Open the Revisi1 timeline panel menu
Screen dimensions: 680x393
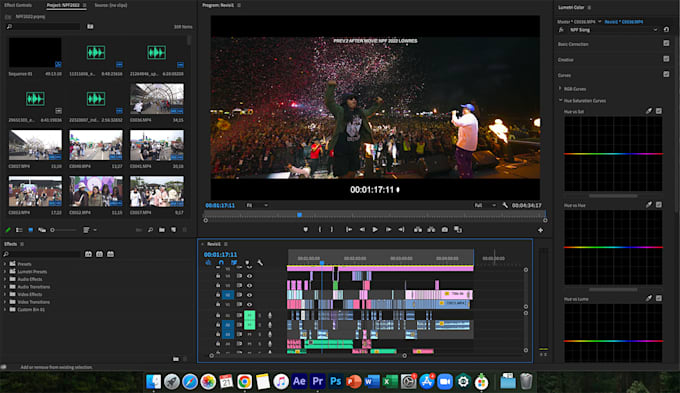tap(226, 244)
